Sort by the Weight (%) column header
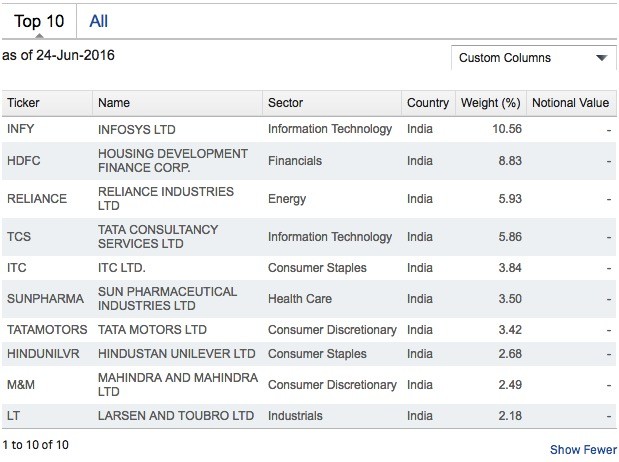 click(490, 103)
